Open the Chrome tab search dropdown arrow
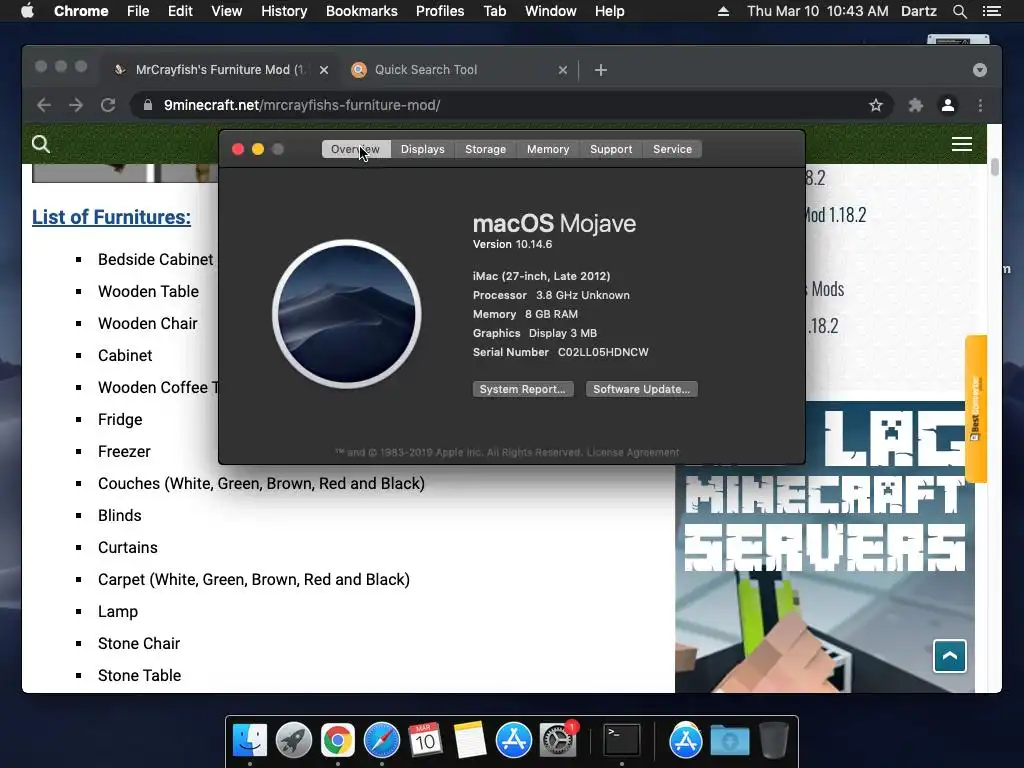 (980, 70)
